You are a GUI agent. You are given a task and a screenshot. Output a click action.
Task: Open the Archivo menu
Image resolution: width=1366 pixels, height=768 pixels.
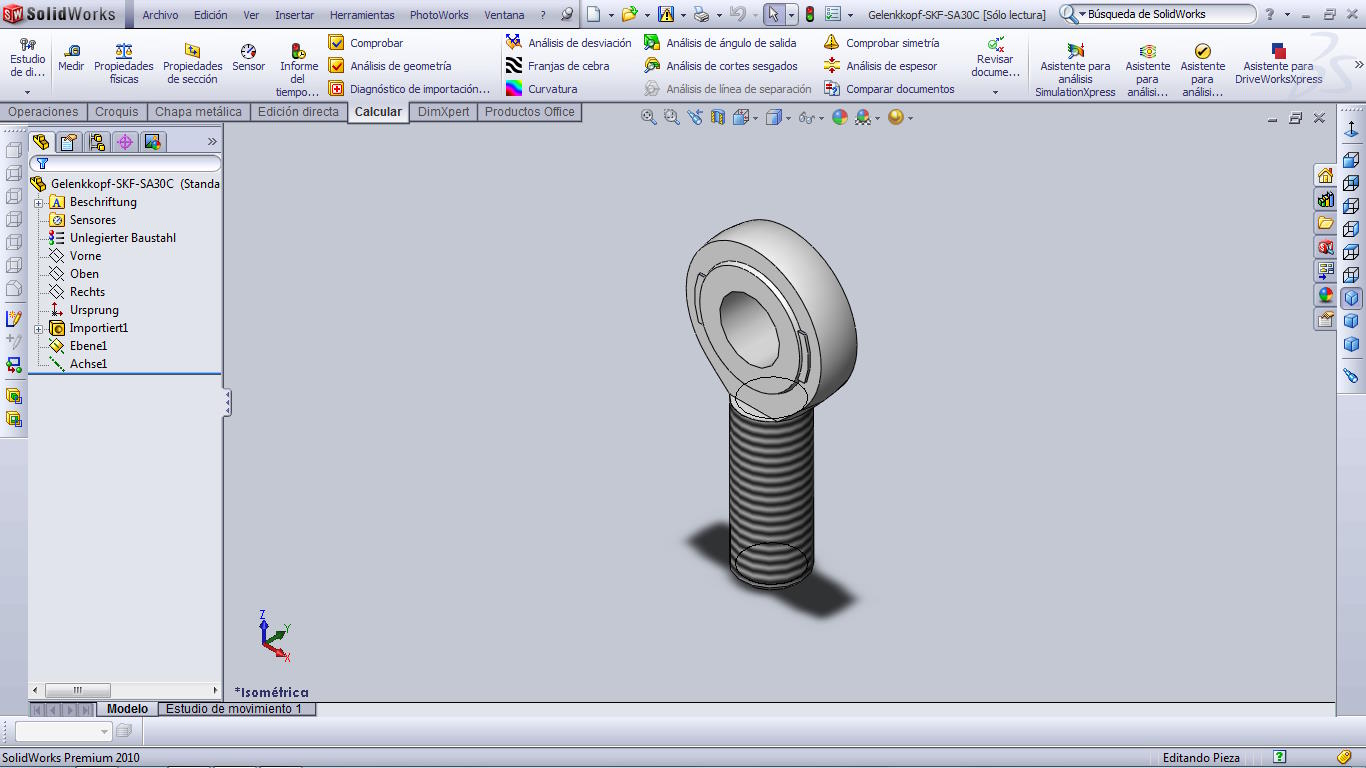coord(160,15)
